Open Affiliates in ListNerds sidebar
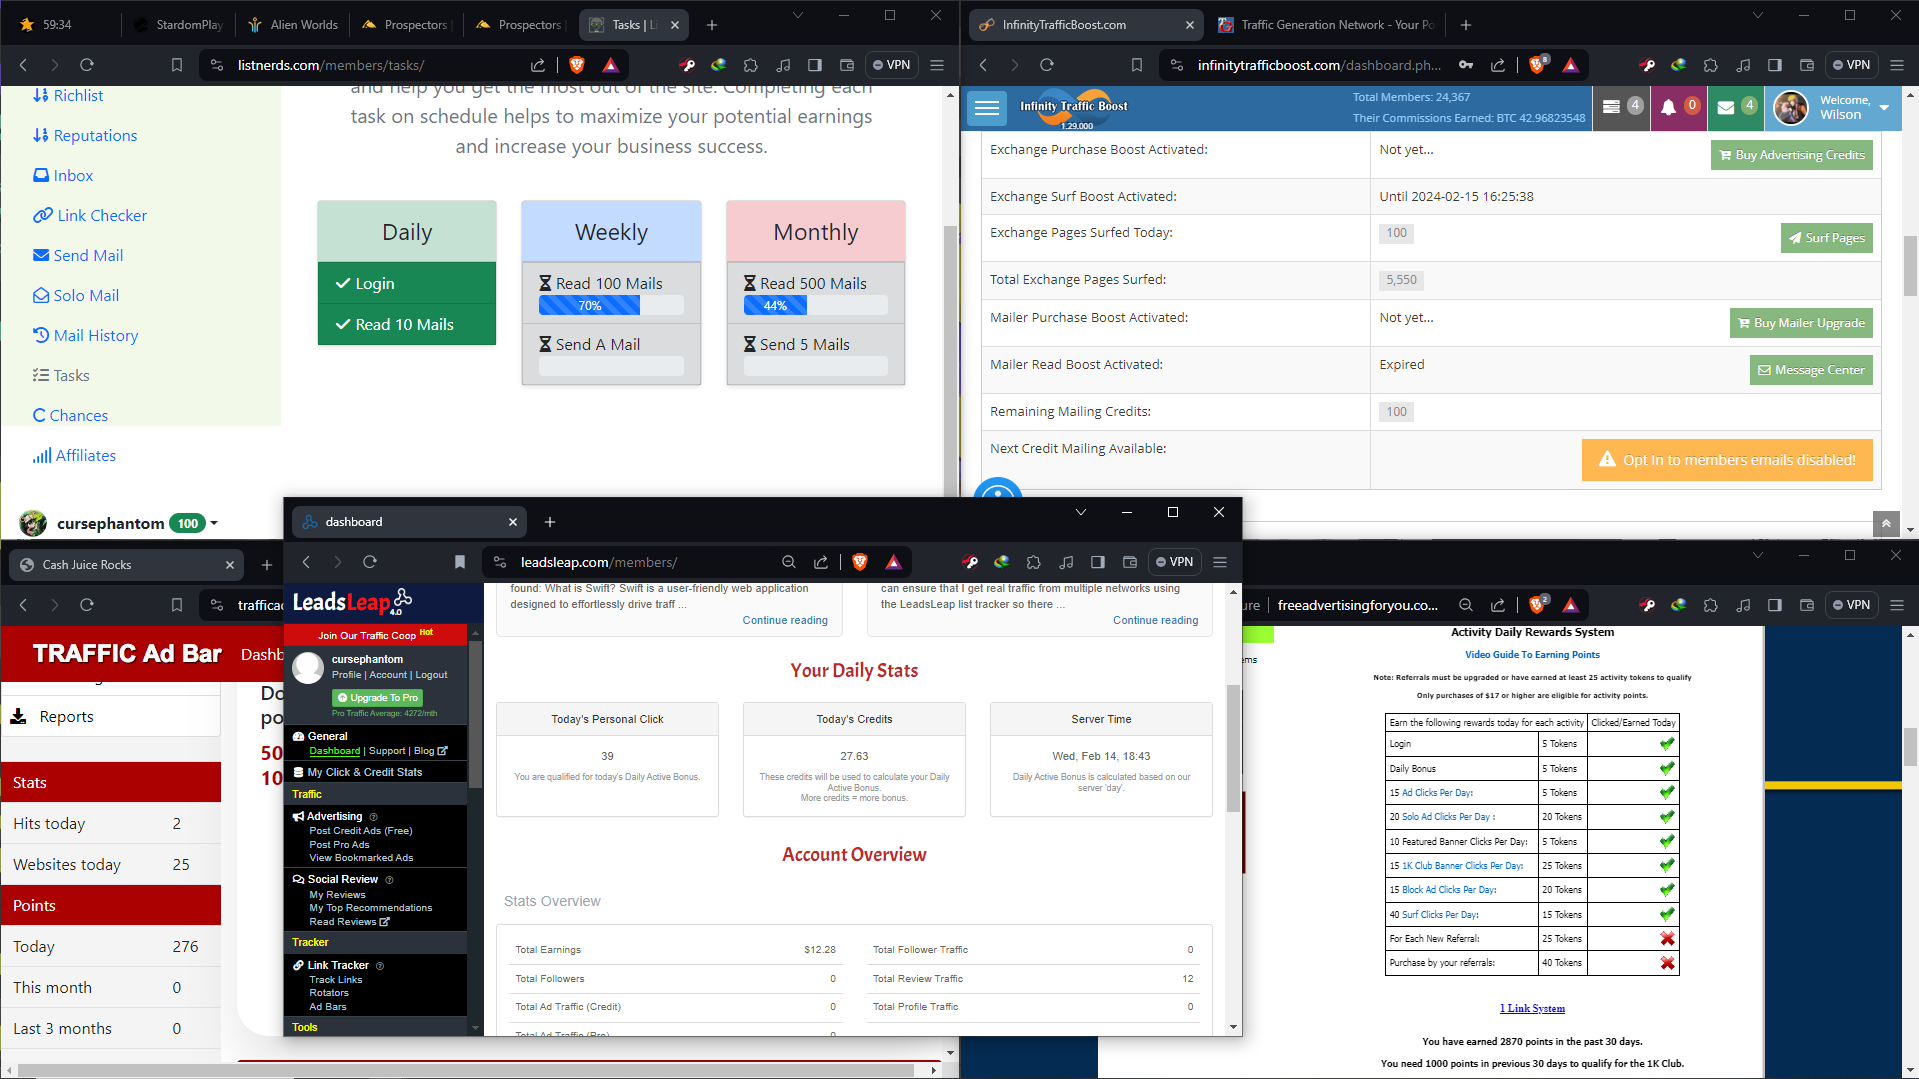1919x1079 pixels. (74, 456)
